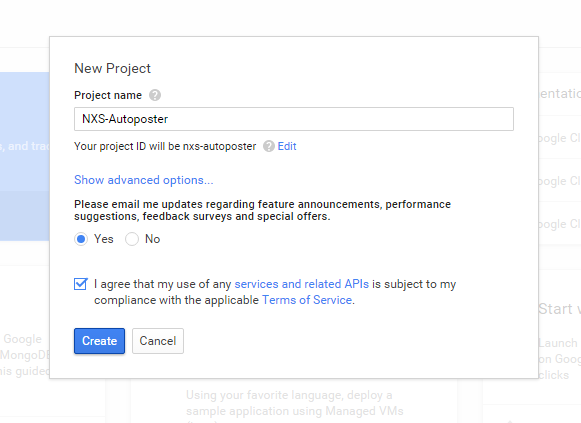Click the project ID nxs-autoposter text
581x423 pixels.
pos(219,146)
